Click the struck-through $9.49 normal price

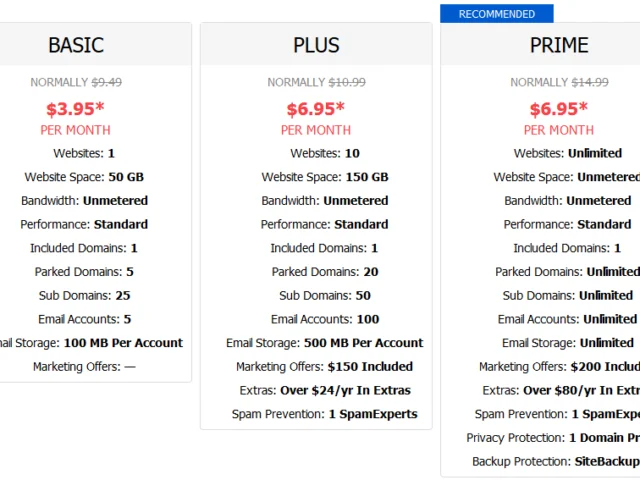click(x=107, y=82)
